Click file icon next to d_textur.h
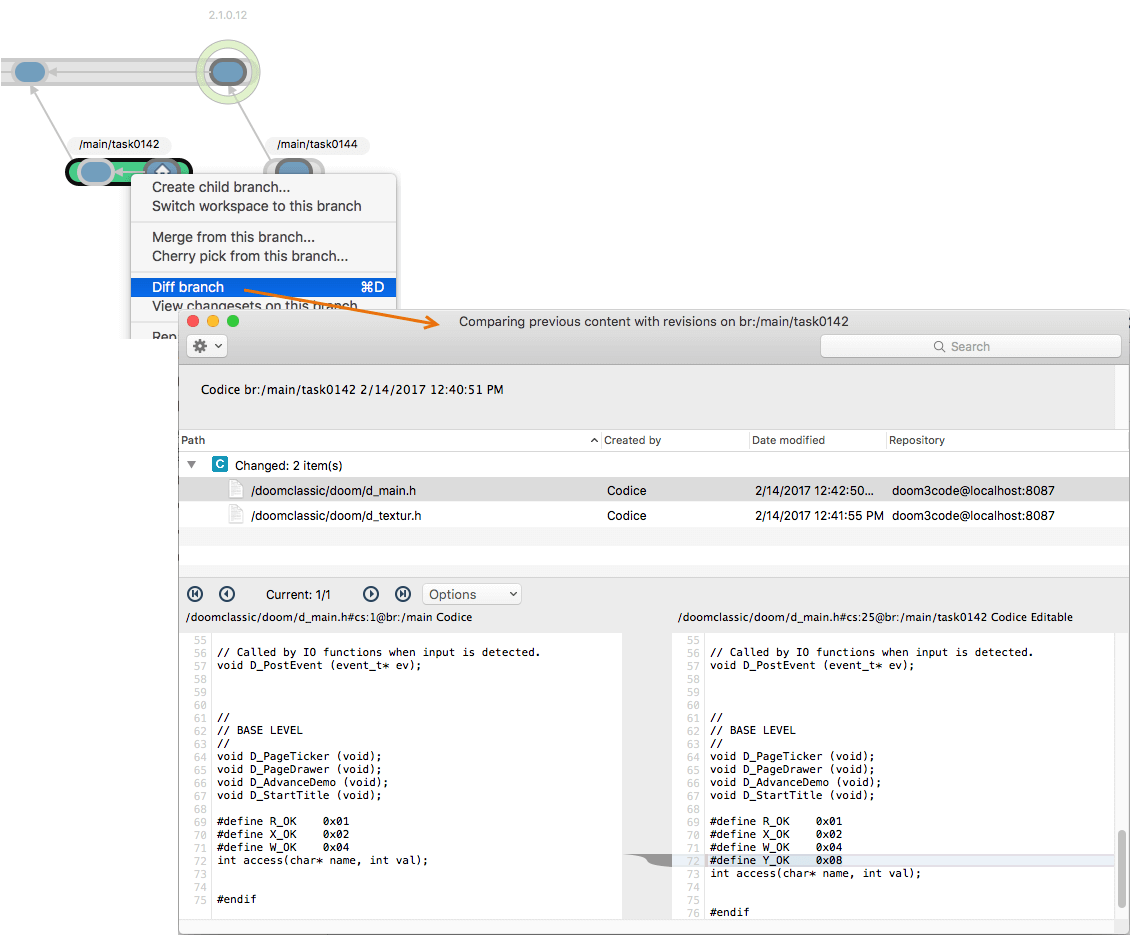Viewport: 1134px width, 936px height. (236, 514)
